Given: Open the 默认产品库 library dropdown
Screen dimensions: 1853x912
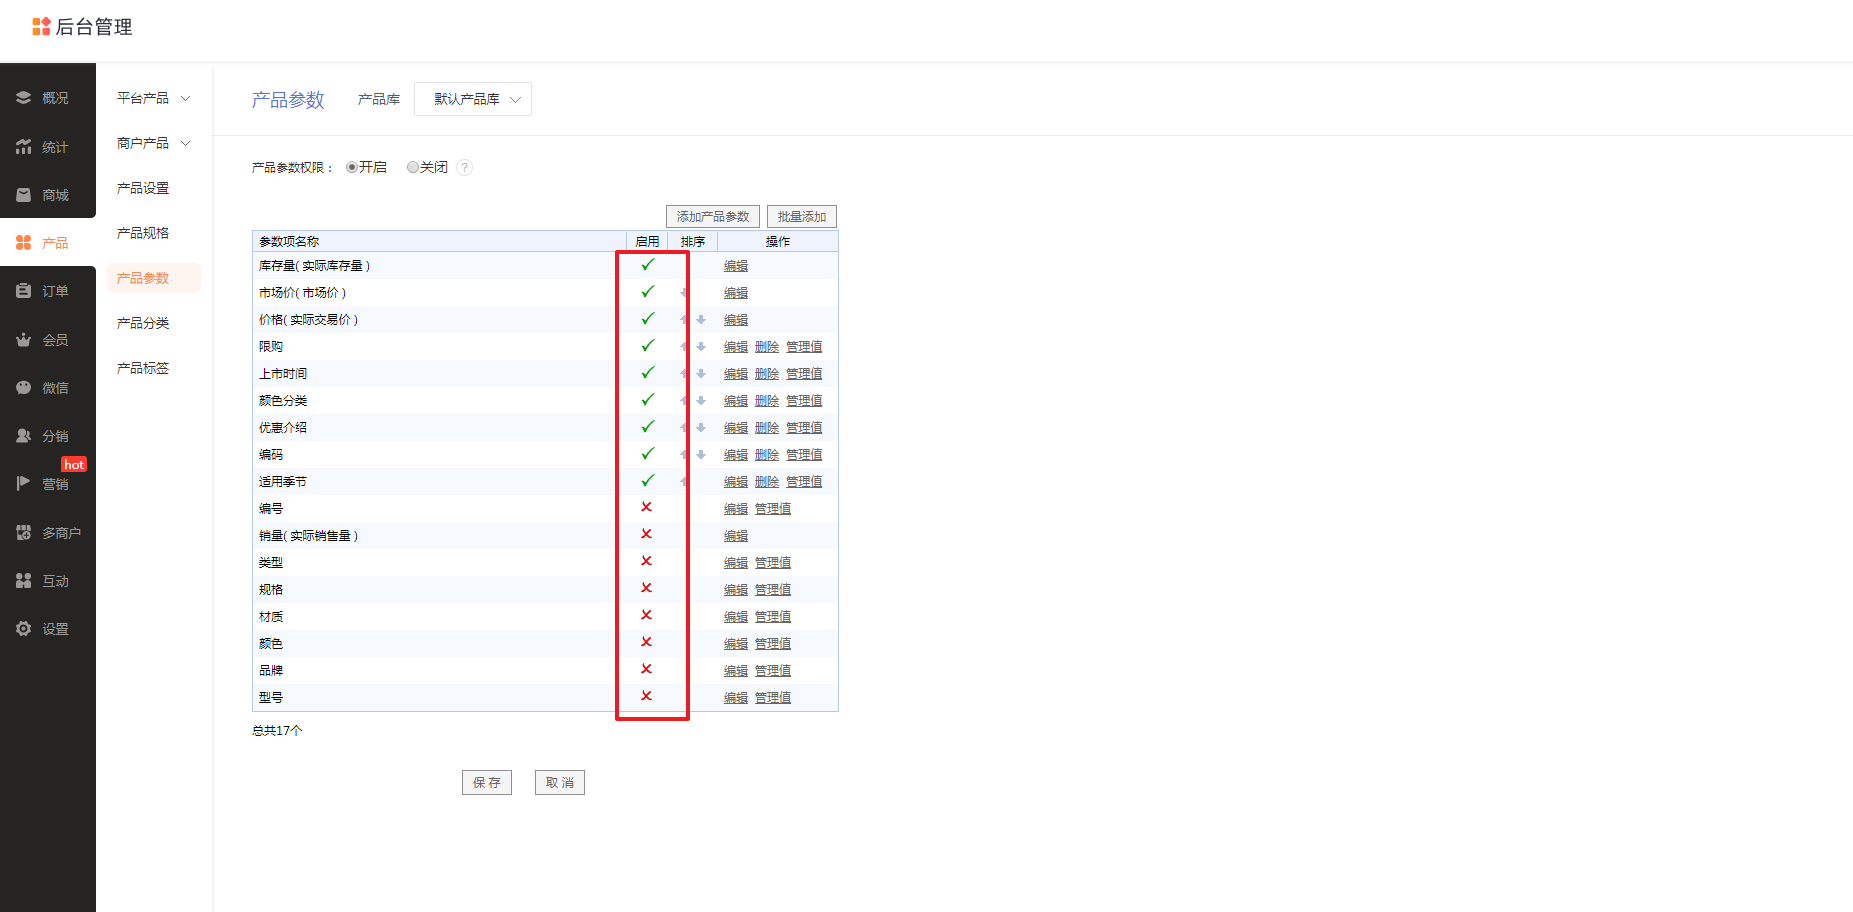Looking at the screenshot, I should click(473, 99).
